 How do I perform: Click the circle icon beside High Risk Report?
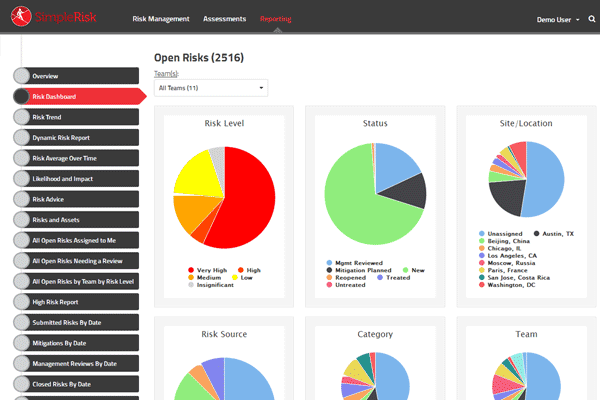22,301
